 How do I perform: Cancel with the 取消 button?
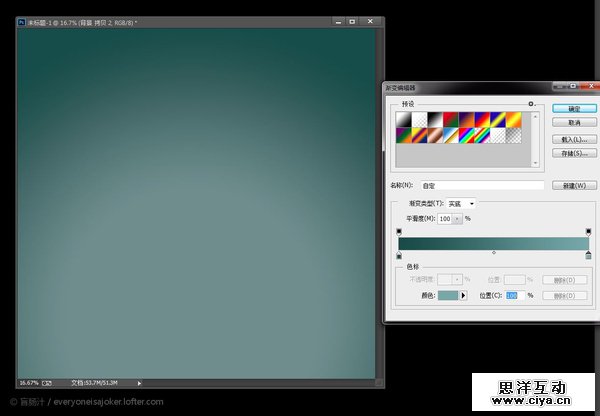(574, 122)
